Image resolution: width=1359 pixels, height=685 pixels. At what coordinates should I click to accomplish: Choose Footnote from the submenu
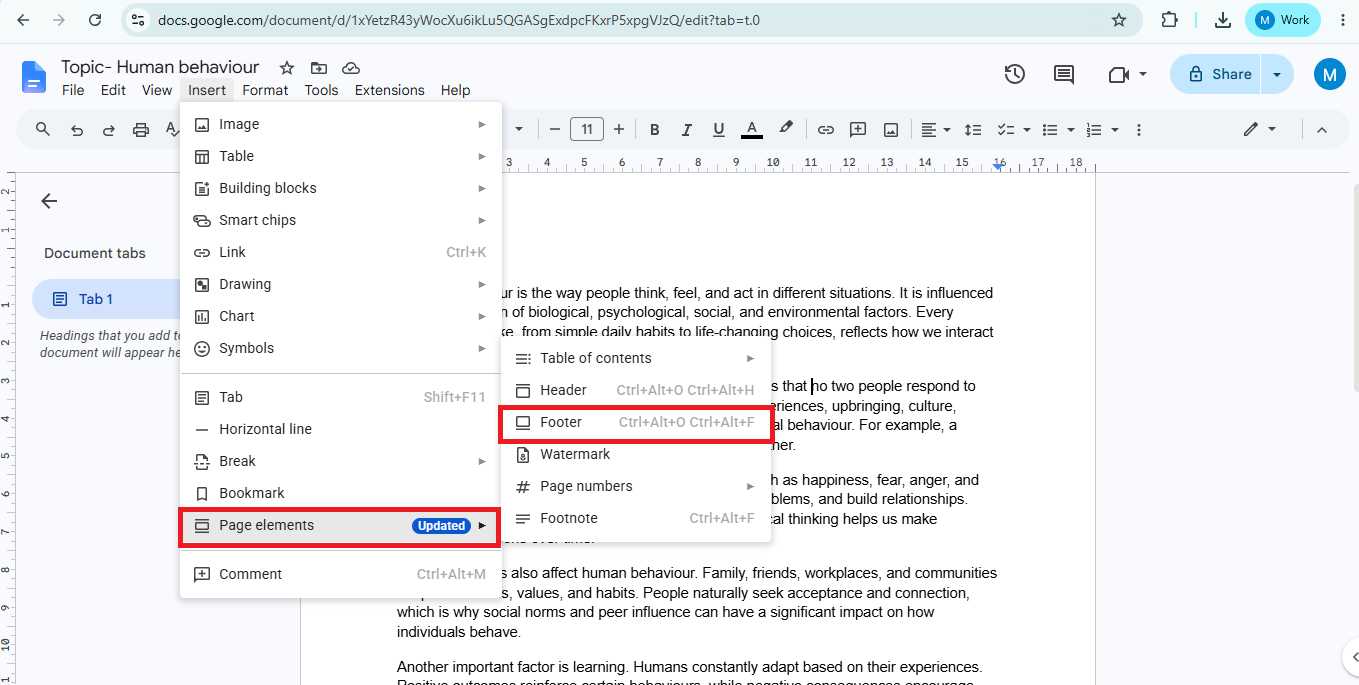pyautogui.click(x=635, y=518)
